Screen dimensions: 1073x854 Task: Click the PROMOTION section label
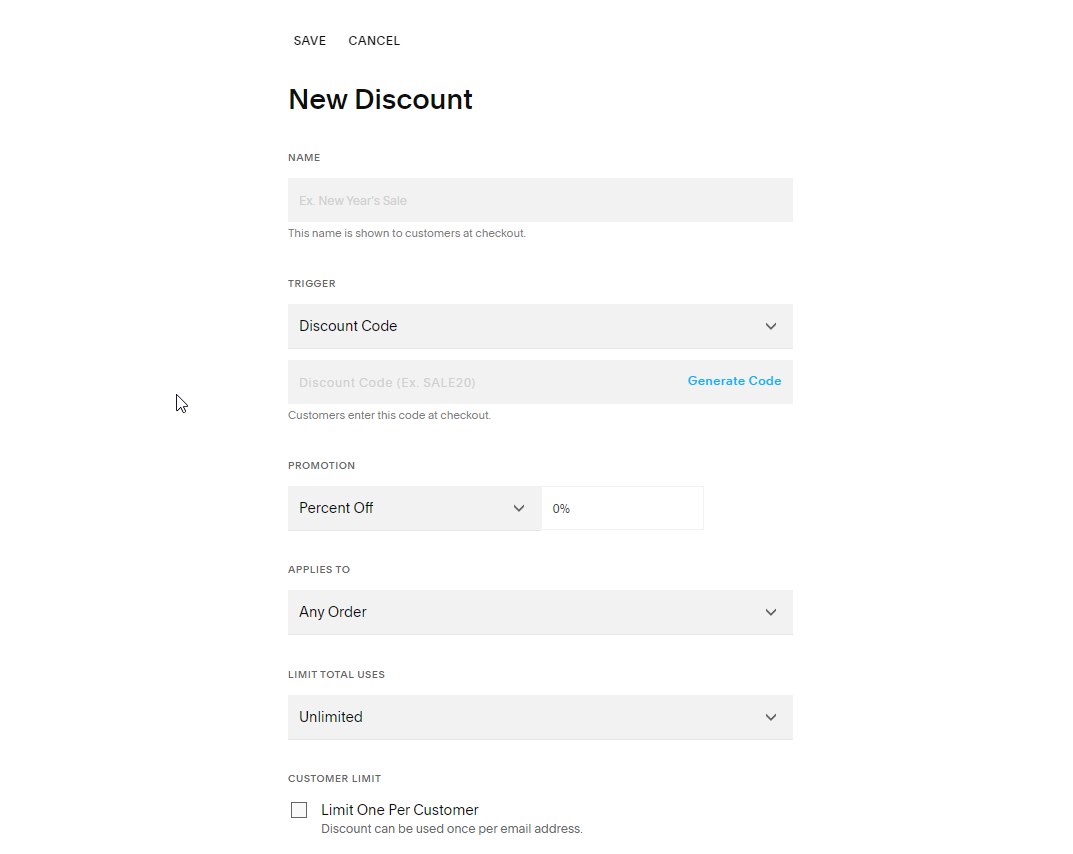click(x=321, y=466)
